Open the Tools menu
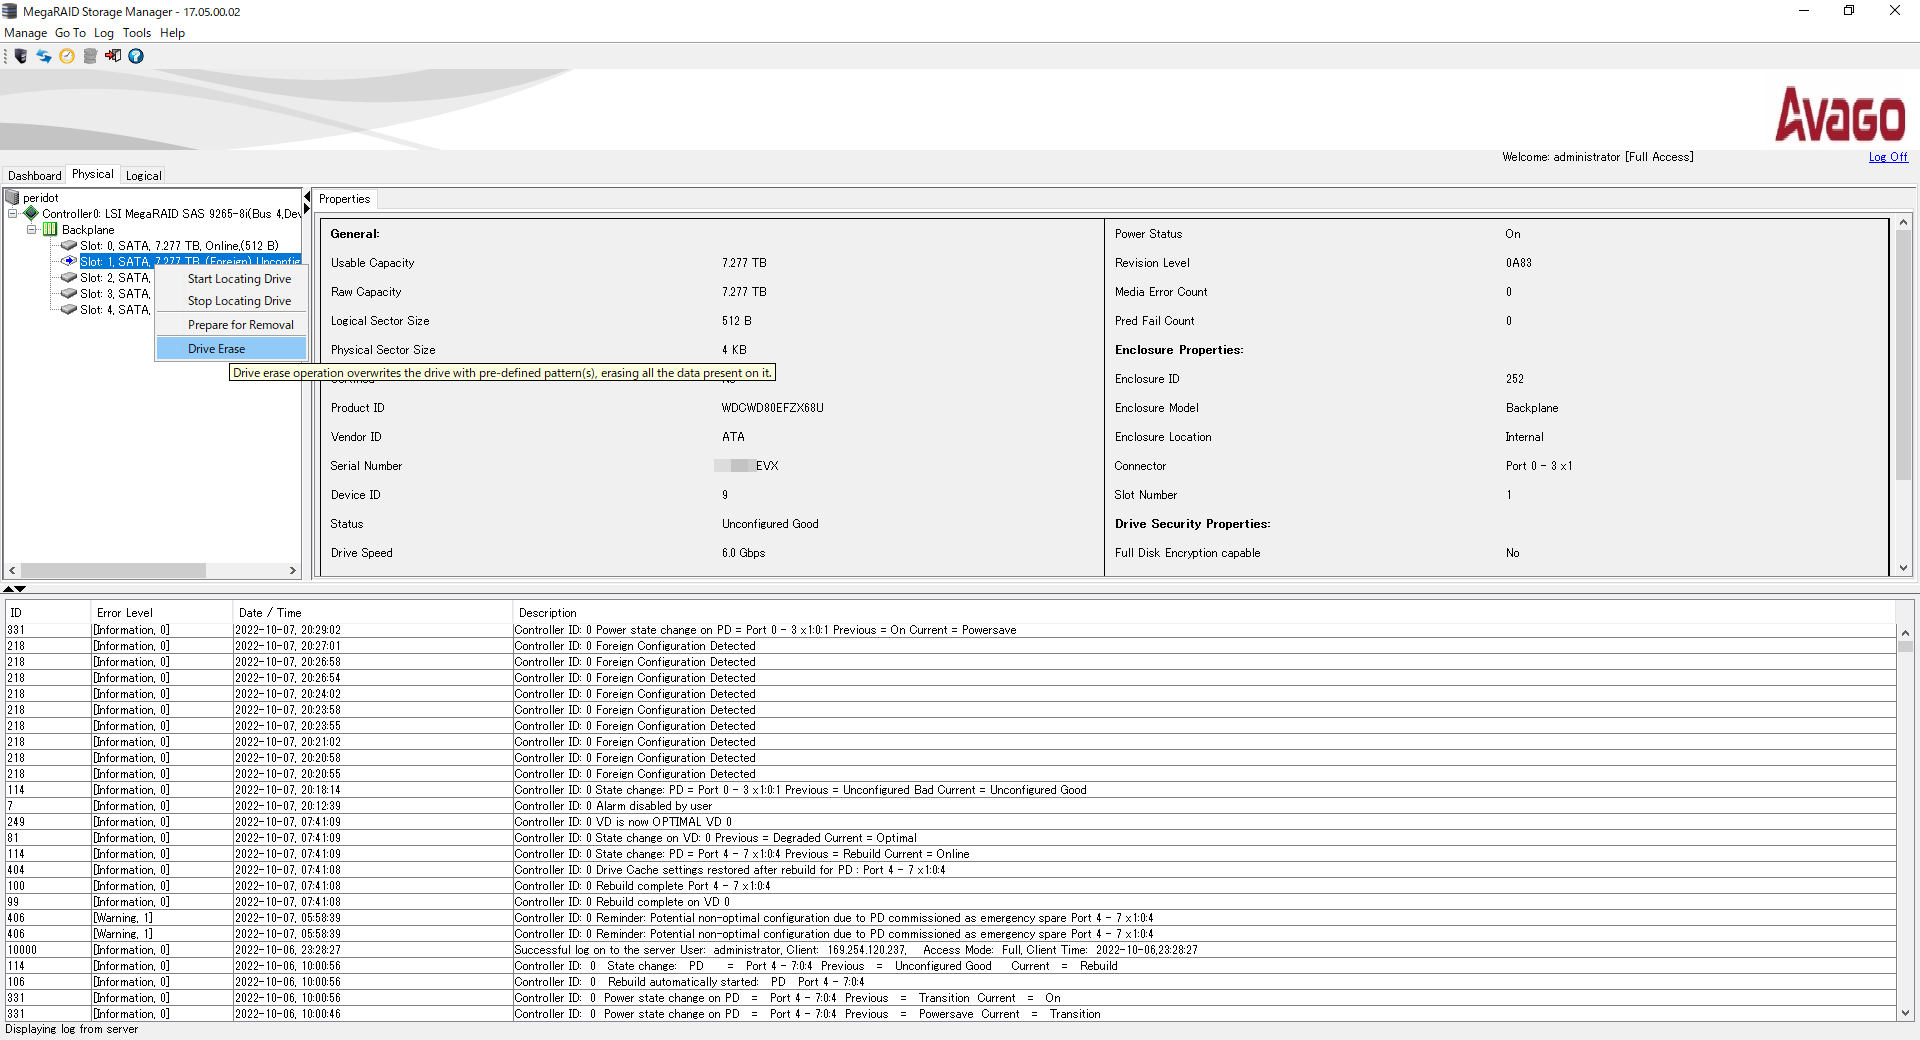Image resolution: width=1920 pixels, height=1040 pixels. [137, 33]
